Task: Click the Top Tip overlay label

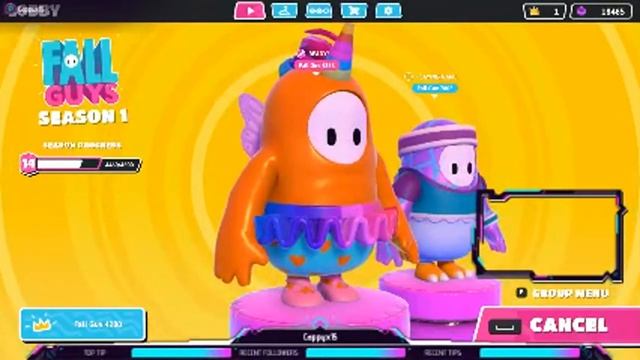Action: [x=95, y=353]
